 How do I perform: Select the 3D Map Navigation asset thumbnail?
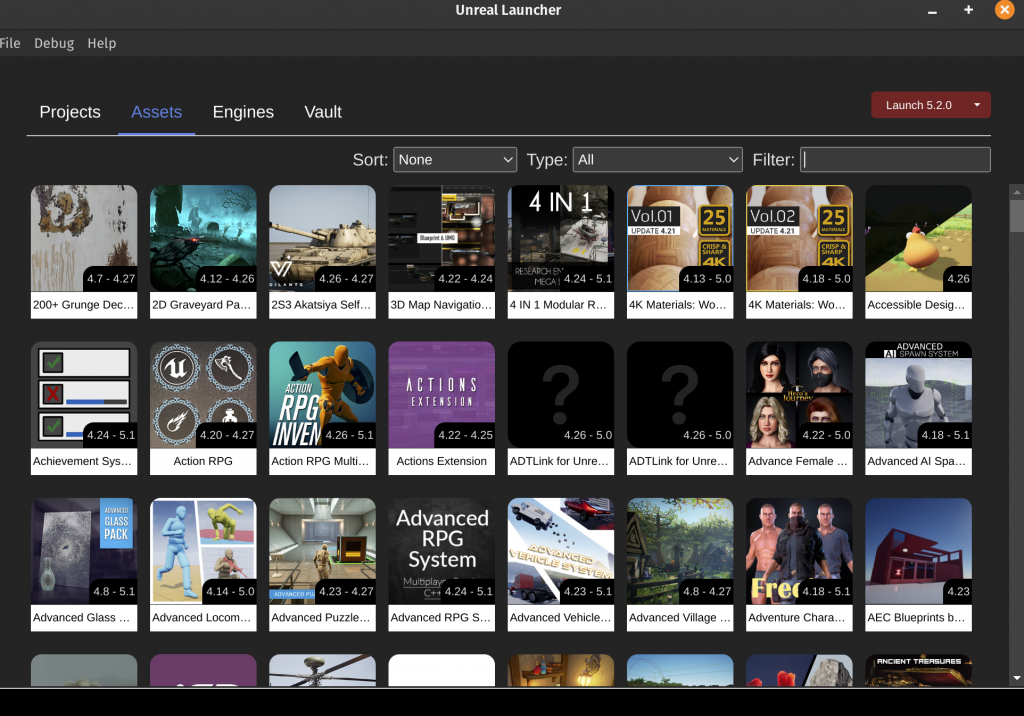[441, 238]
